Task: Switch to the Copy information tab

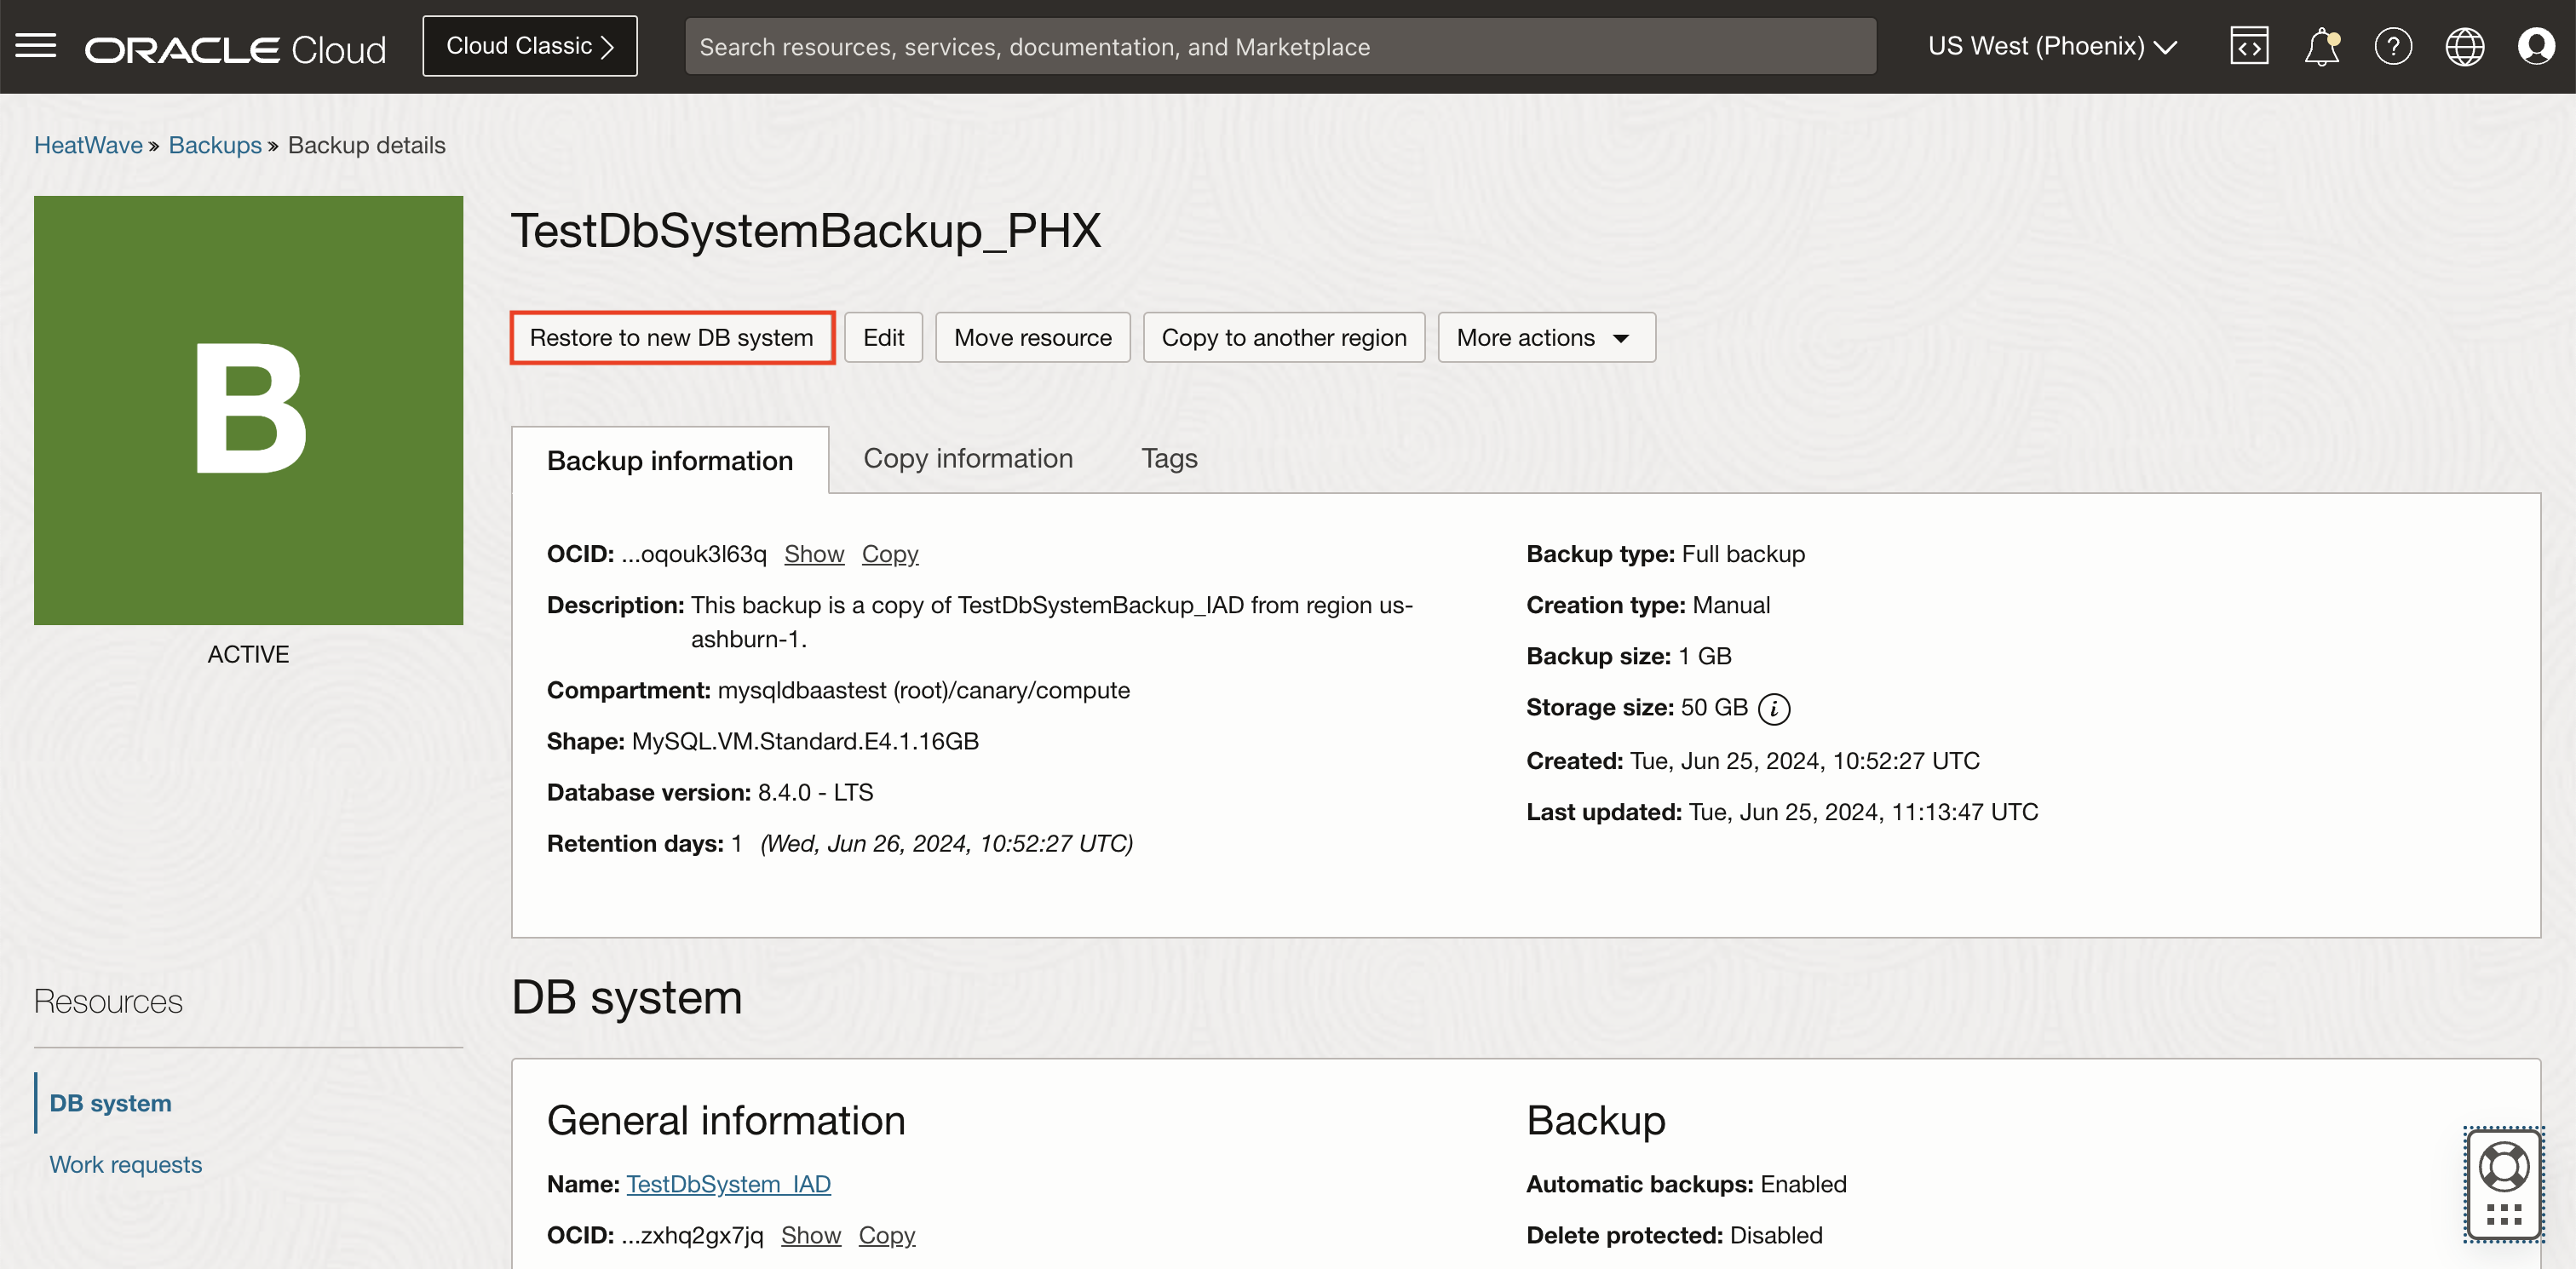Action: point(967,458)
